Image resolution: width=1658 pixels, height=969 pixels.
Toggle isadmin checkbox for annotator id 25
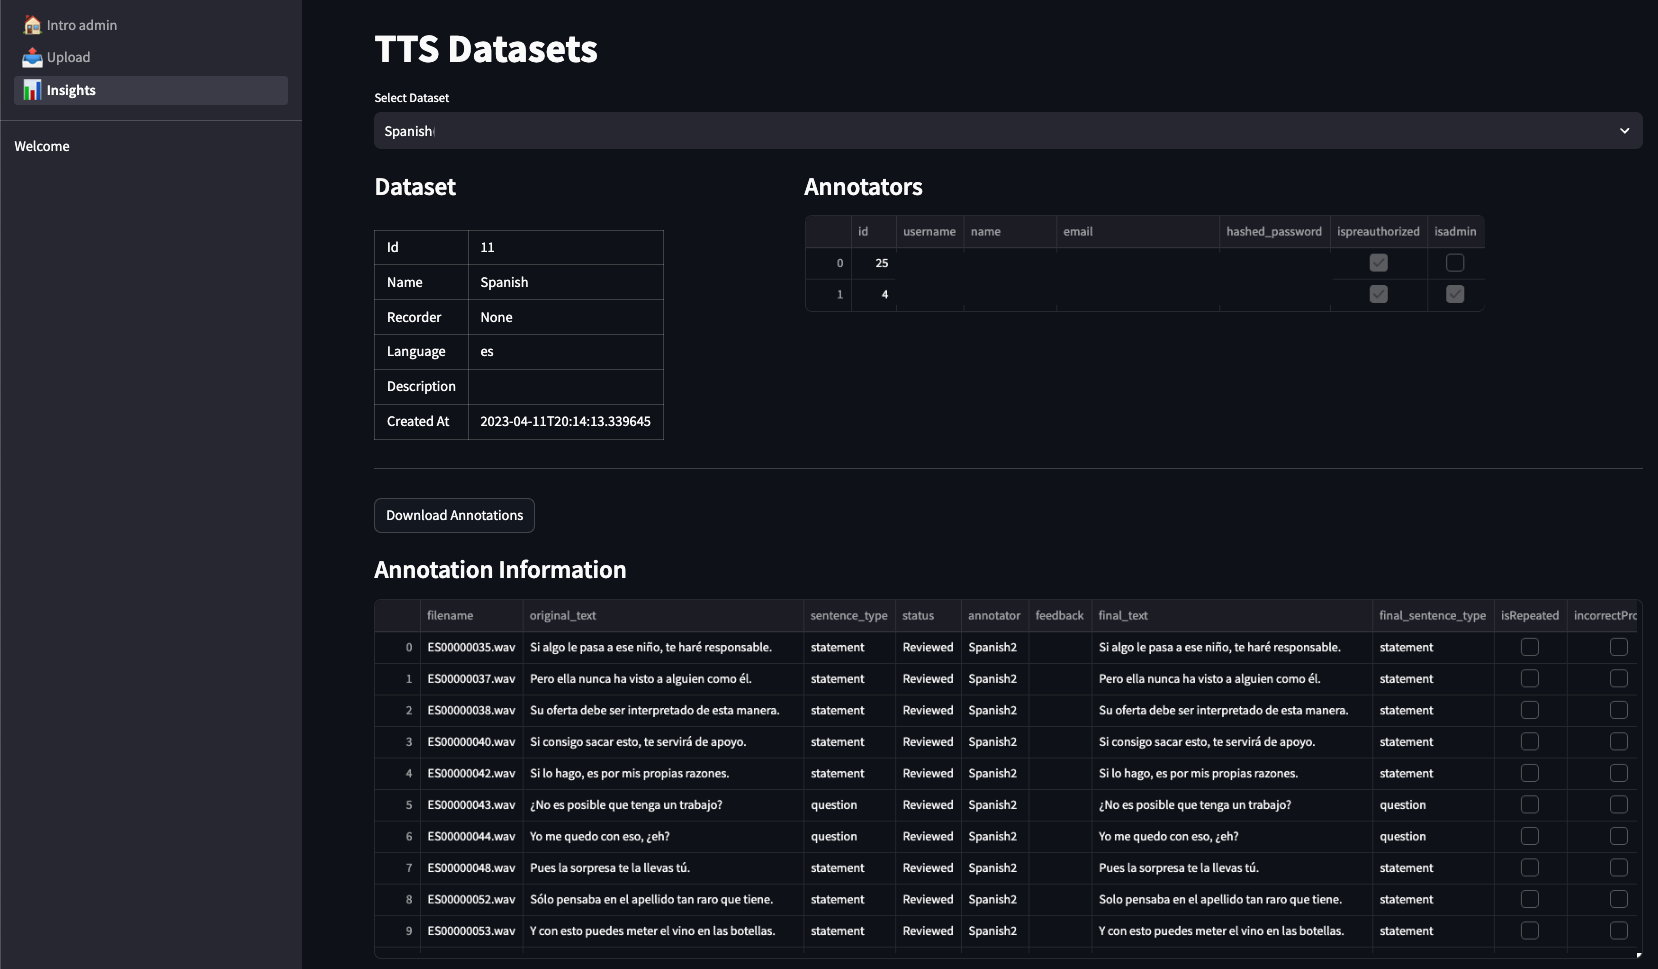[x=1455, y=263]
